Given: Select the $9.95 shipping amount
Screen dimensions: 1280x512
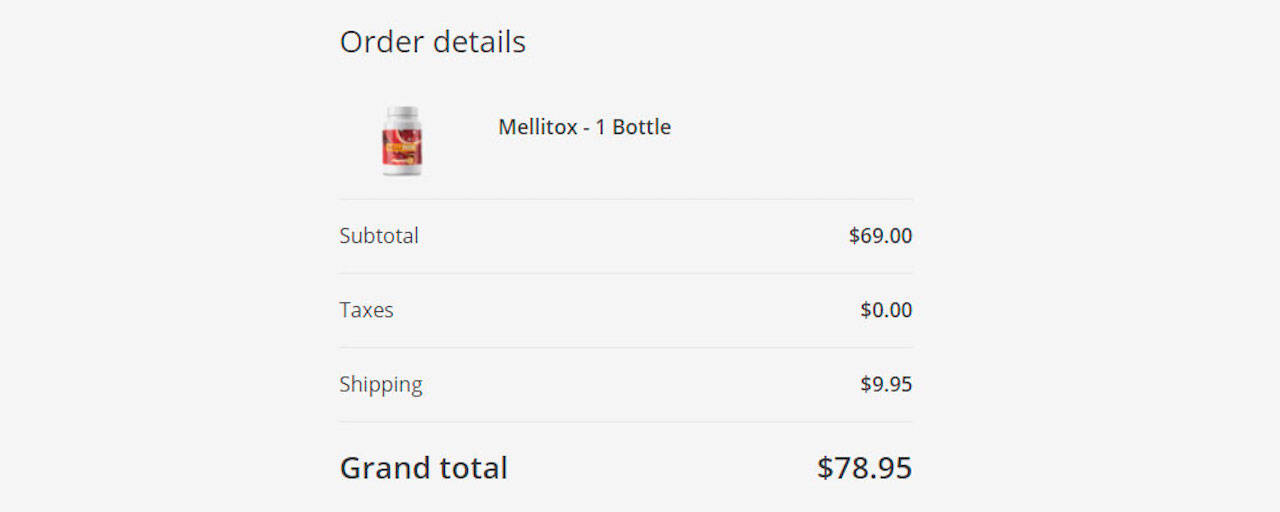Looking at the screenshot, I should (886, 384).
